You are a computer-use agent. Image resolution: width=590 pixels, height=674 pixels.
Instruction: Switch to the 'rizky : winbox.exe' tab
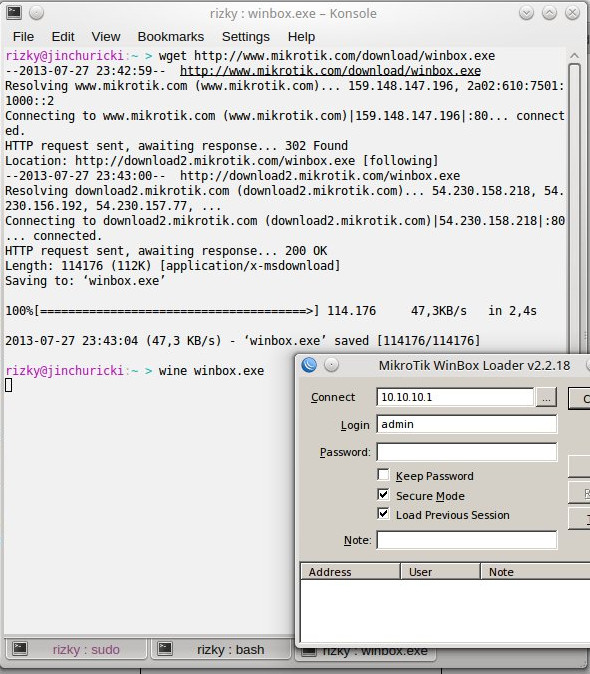[366, 653]
